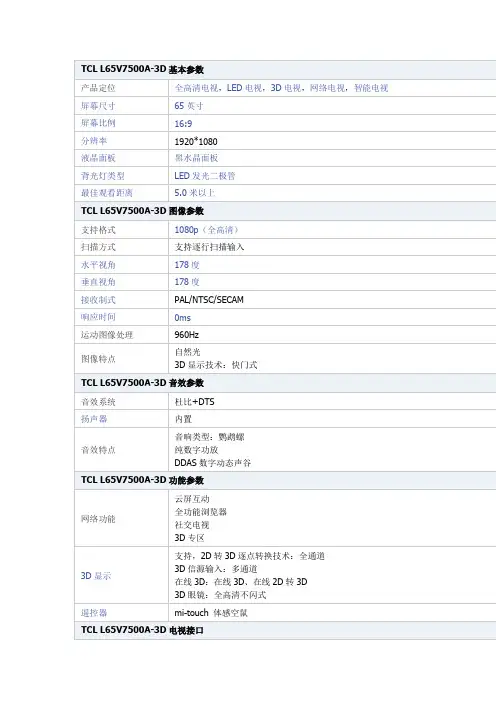The width and height of the screenshot is (496, 702).
Task: Open the 3D 电视 link in 产品定位 row
Action: (x=286, y=88)
